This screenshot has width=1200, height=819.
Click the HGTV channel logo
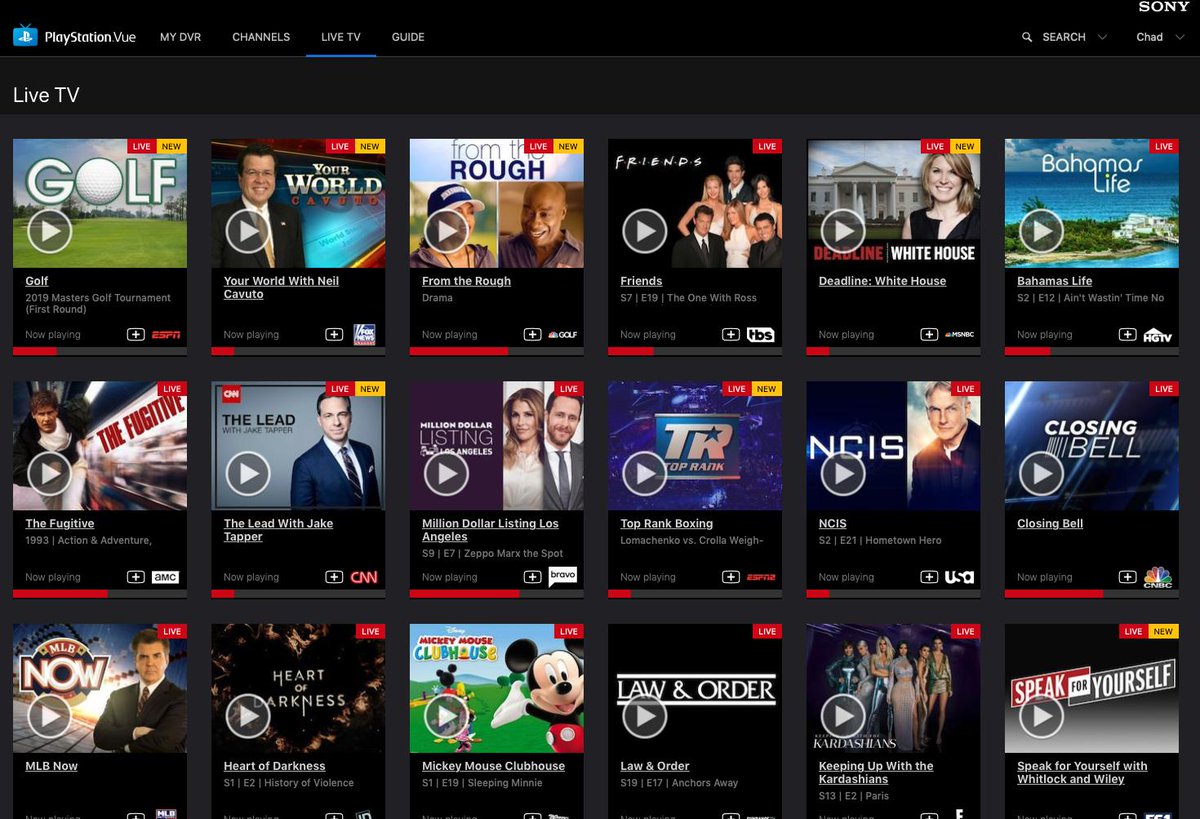click(1158, 335)
